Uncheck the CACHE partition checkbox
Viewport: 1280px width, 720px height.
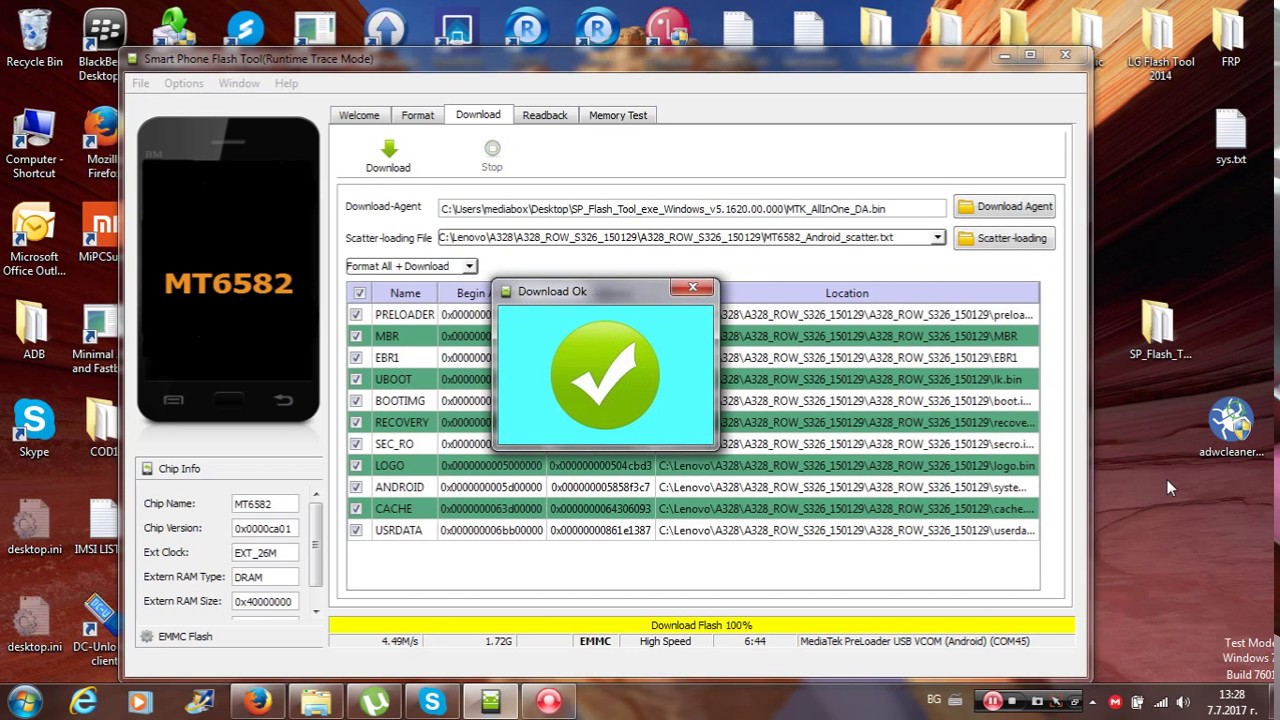[x=356, y=509]
